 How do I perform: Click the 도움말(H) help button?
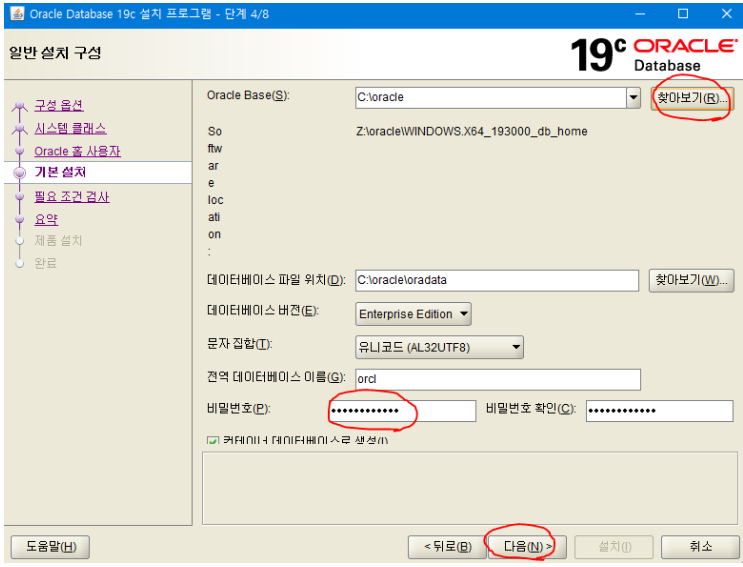[x=50, y=547]
